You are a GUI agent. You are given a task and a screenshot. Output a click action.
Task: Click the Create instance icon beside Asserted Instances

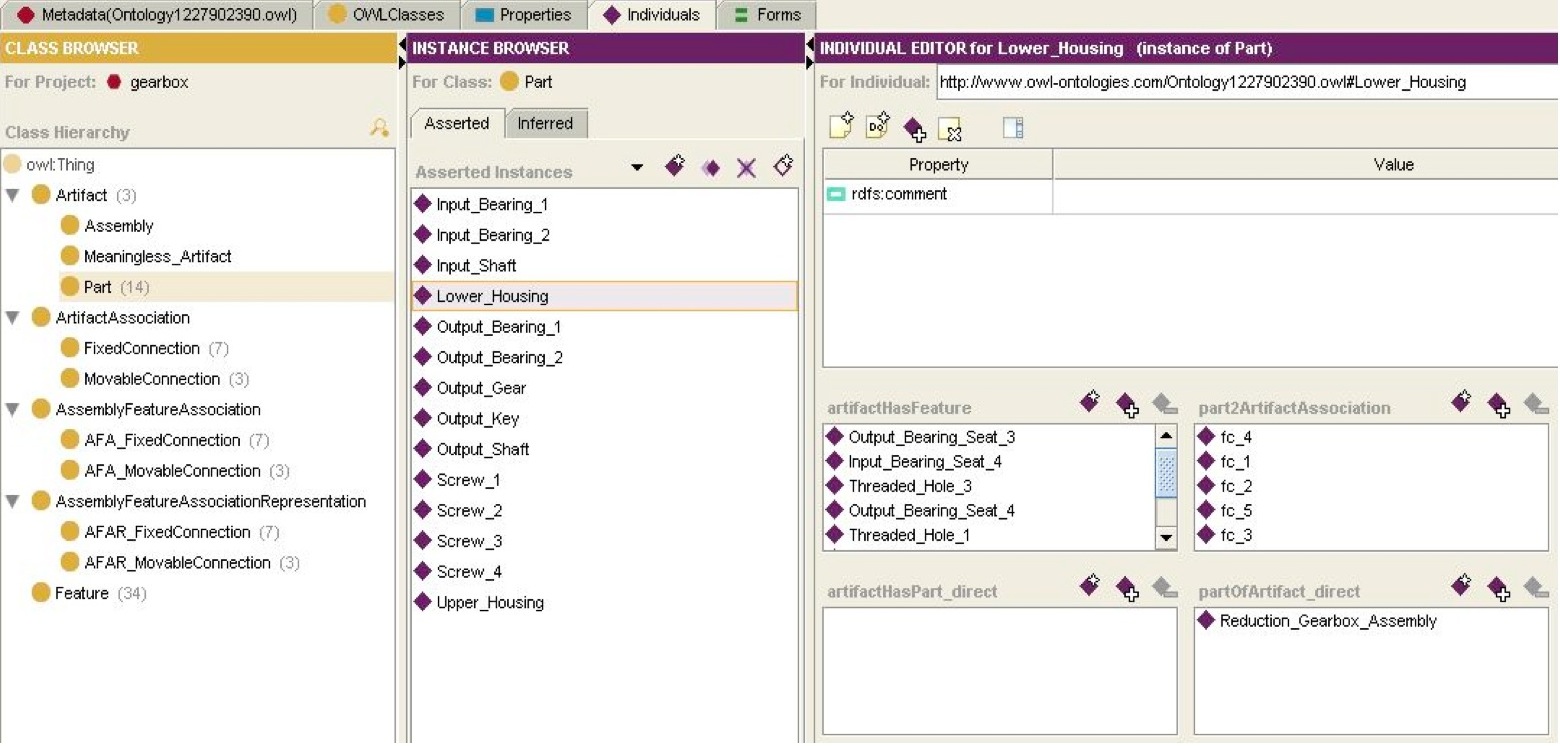pos(675,167)
